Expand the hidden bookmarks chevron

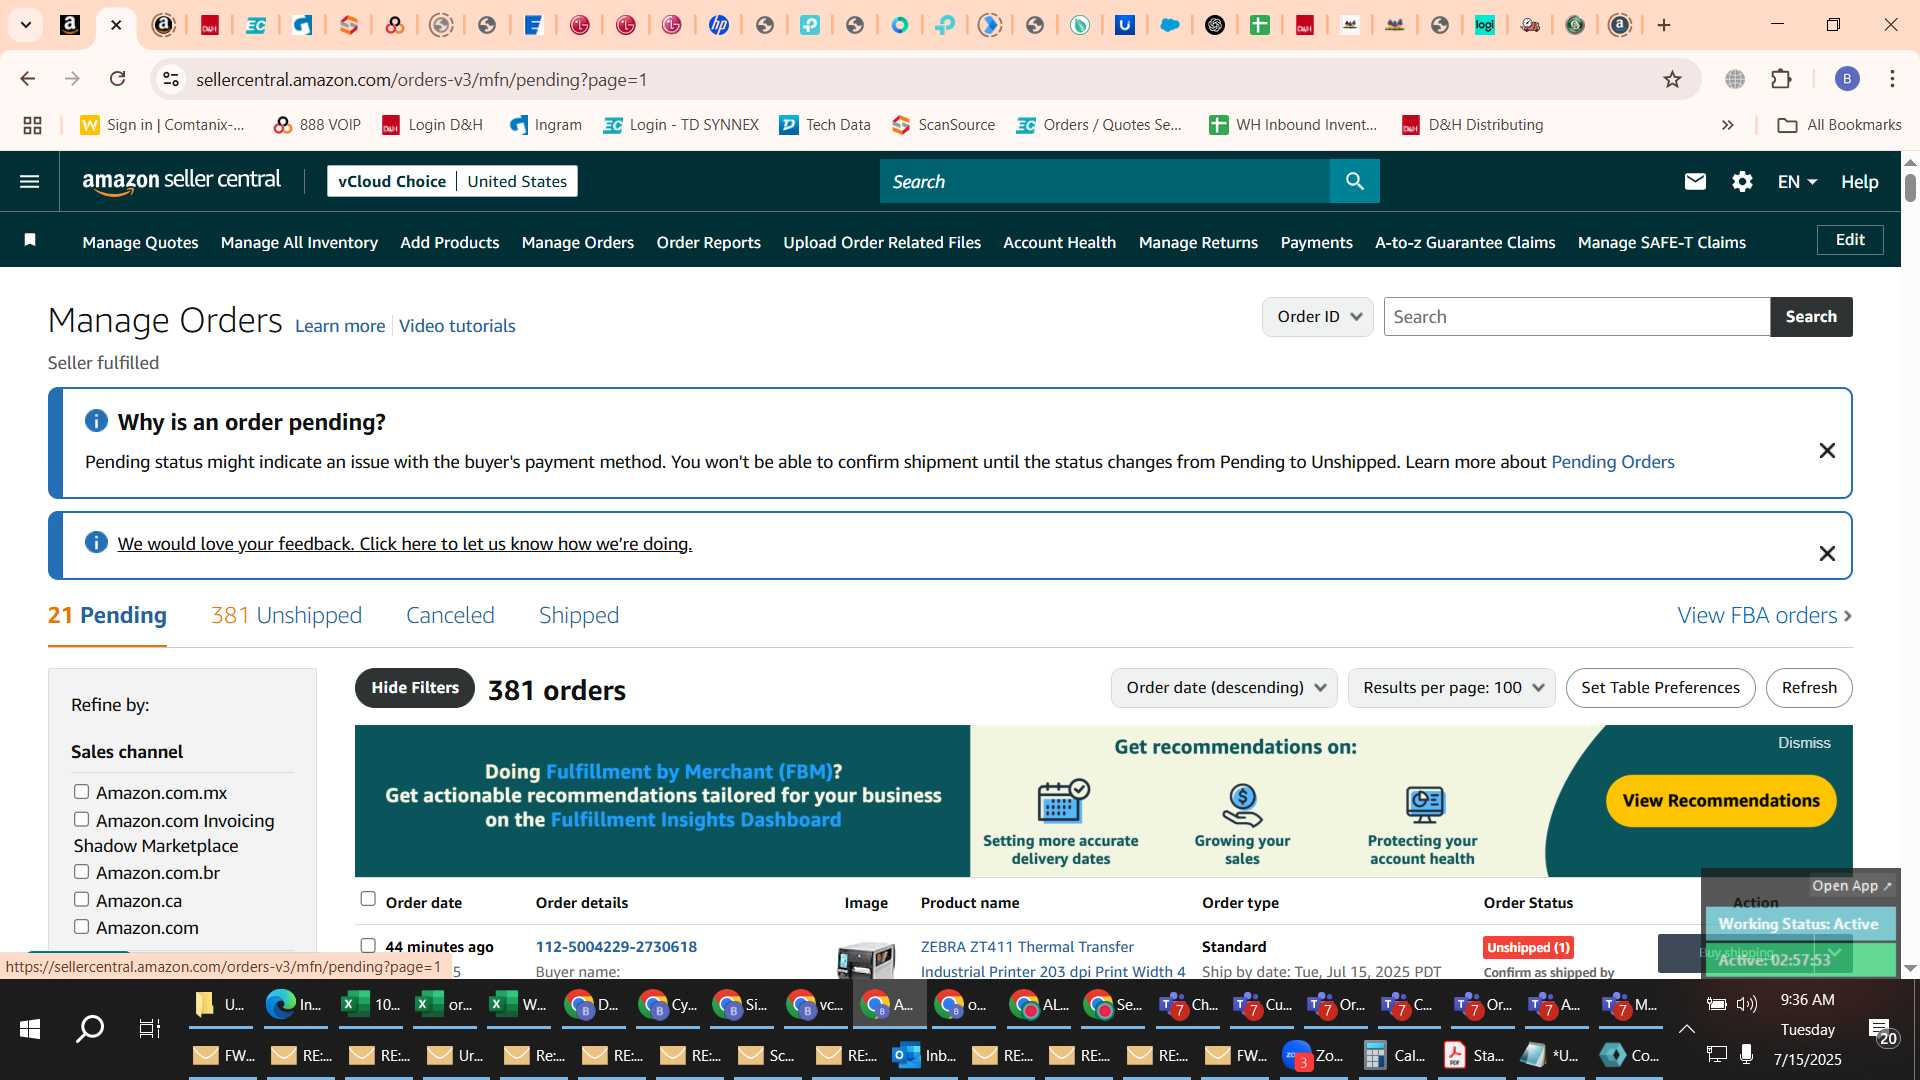coord(1727,125)
